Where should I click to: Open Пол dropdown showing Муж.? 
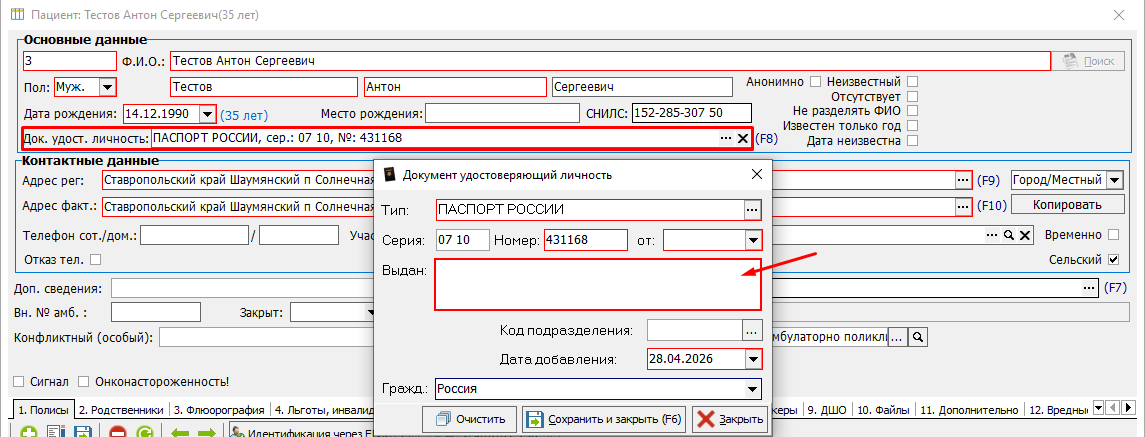pos(107,88)
